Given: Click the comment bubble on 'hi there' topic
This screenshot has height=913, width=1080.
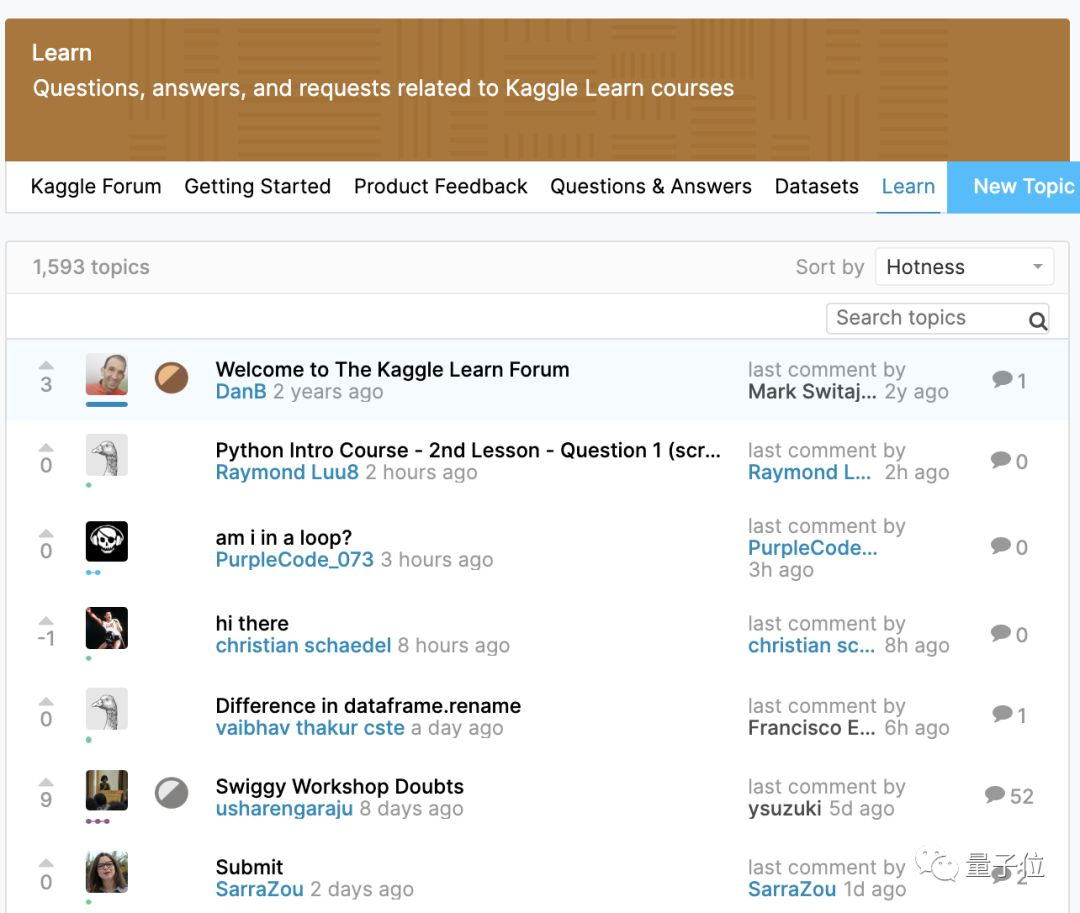Looking at the screenshot, I should point(1001,633).
